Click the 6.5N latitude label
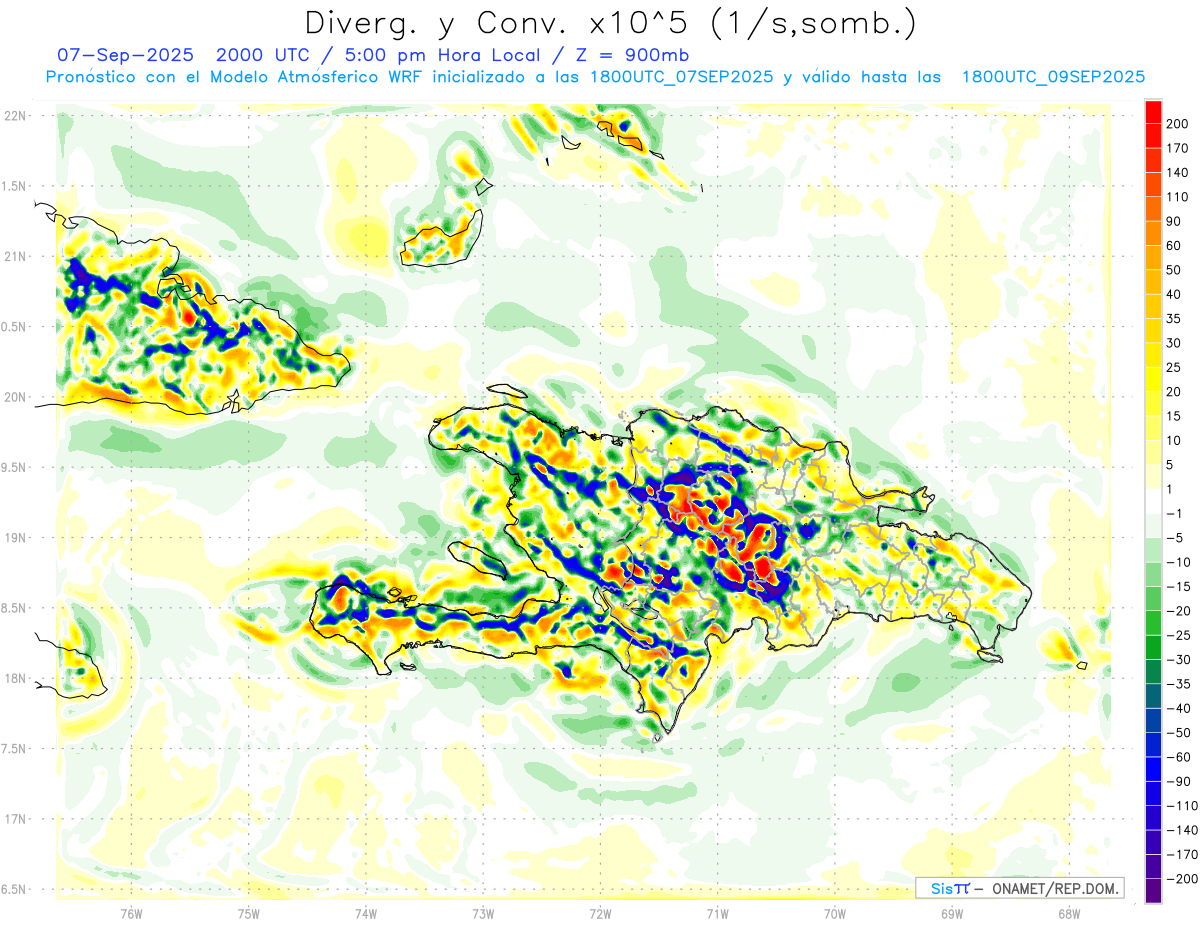 click(x=15, y=889)
